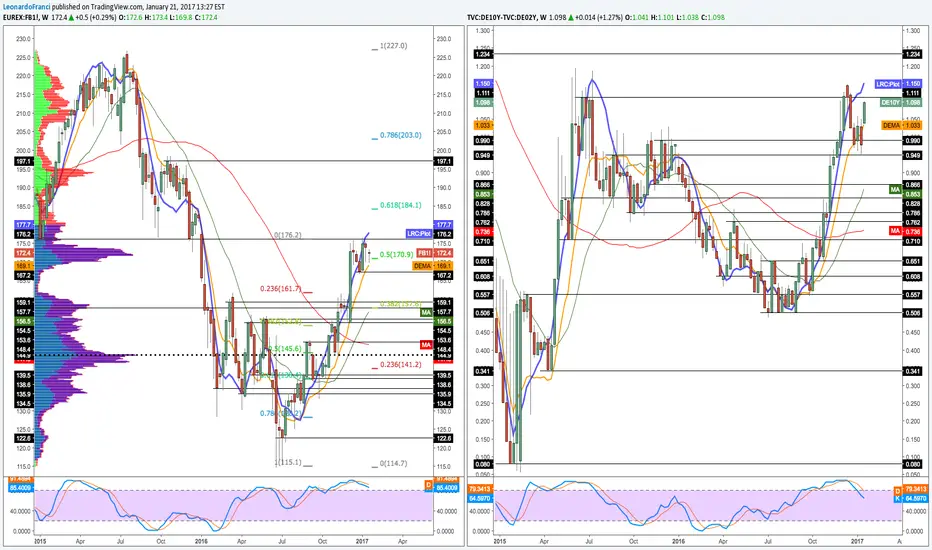This screenshot has height=550, width=932.
Task: Click the 0.236(161.7) Fibonacci level label
Action: [281, 289]
